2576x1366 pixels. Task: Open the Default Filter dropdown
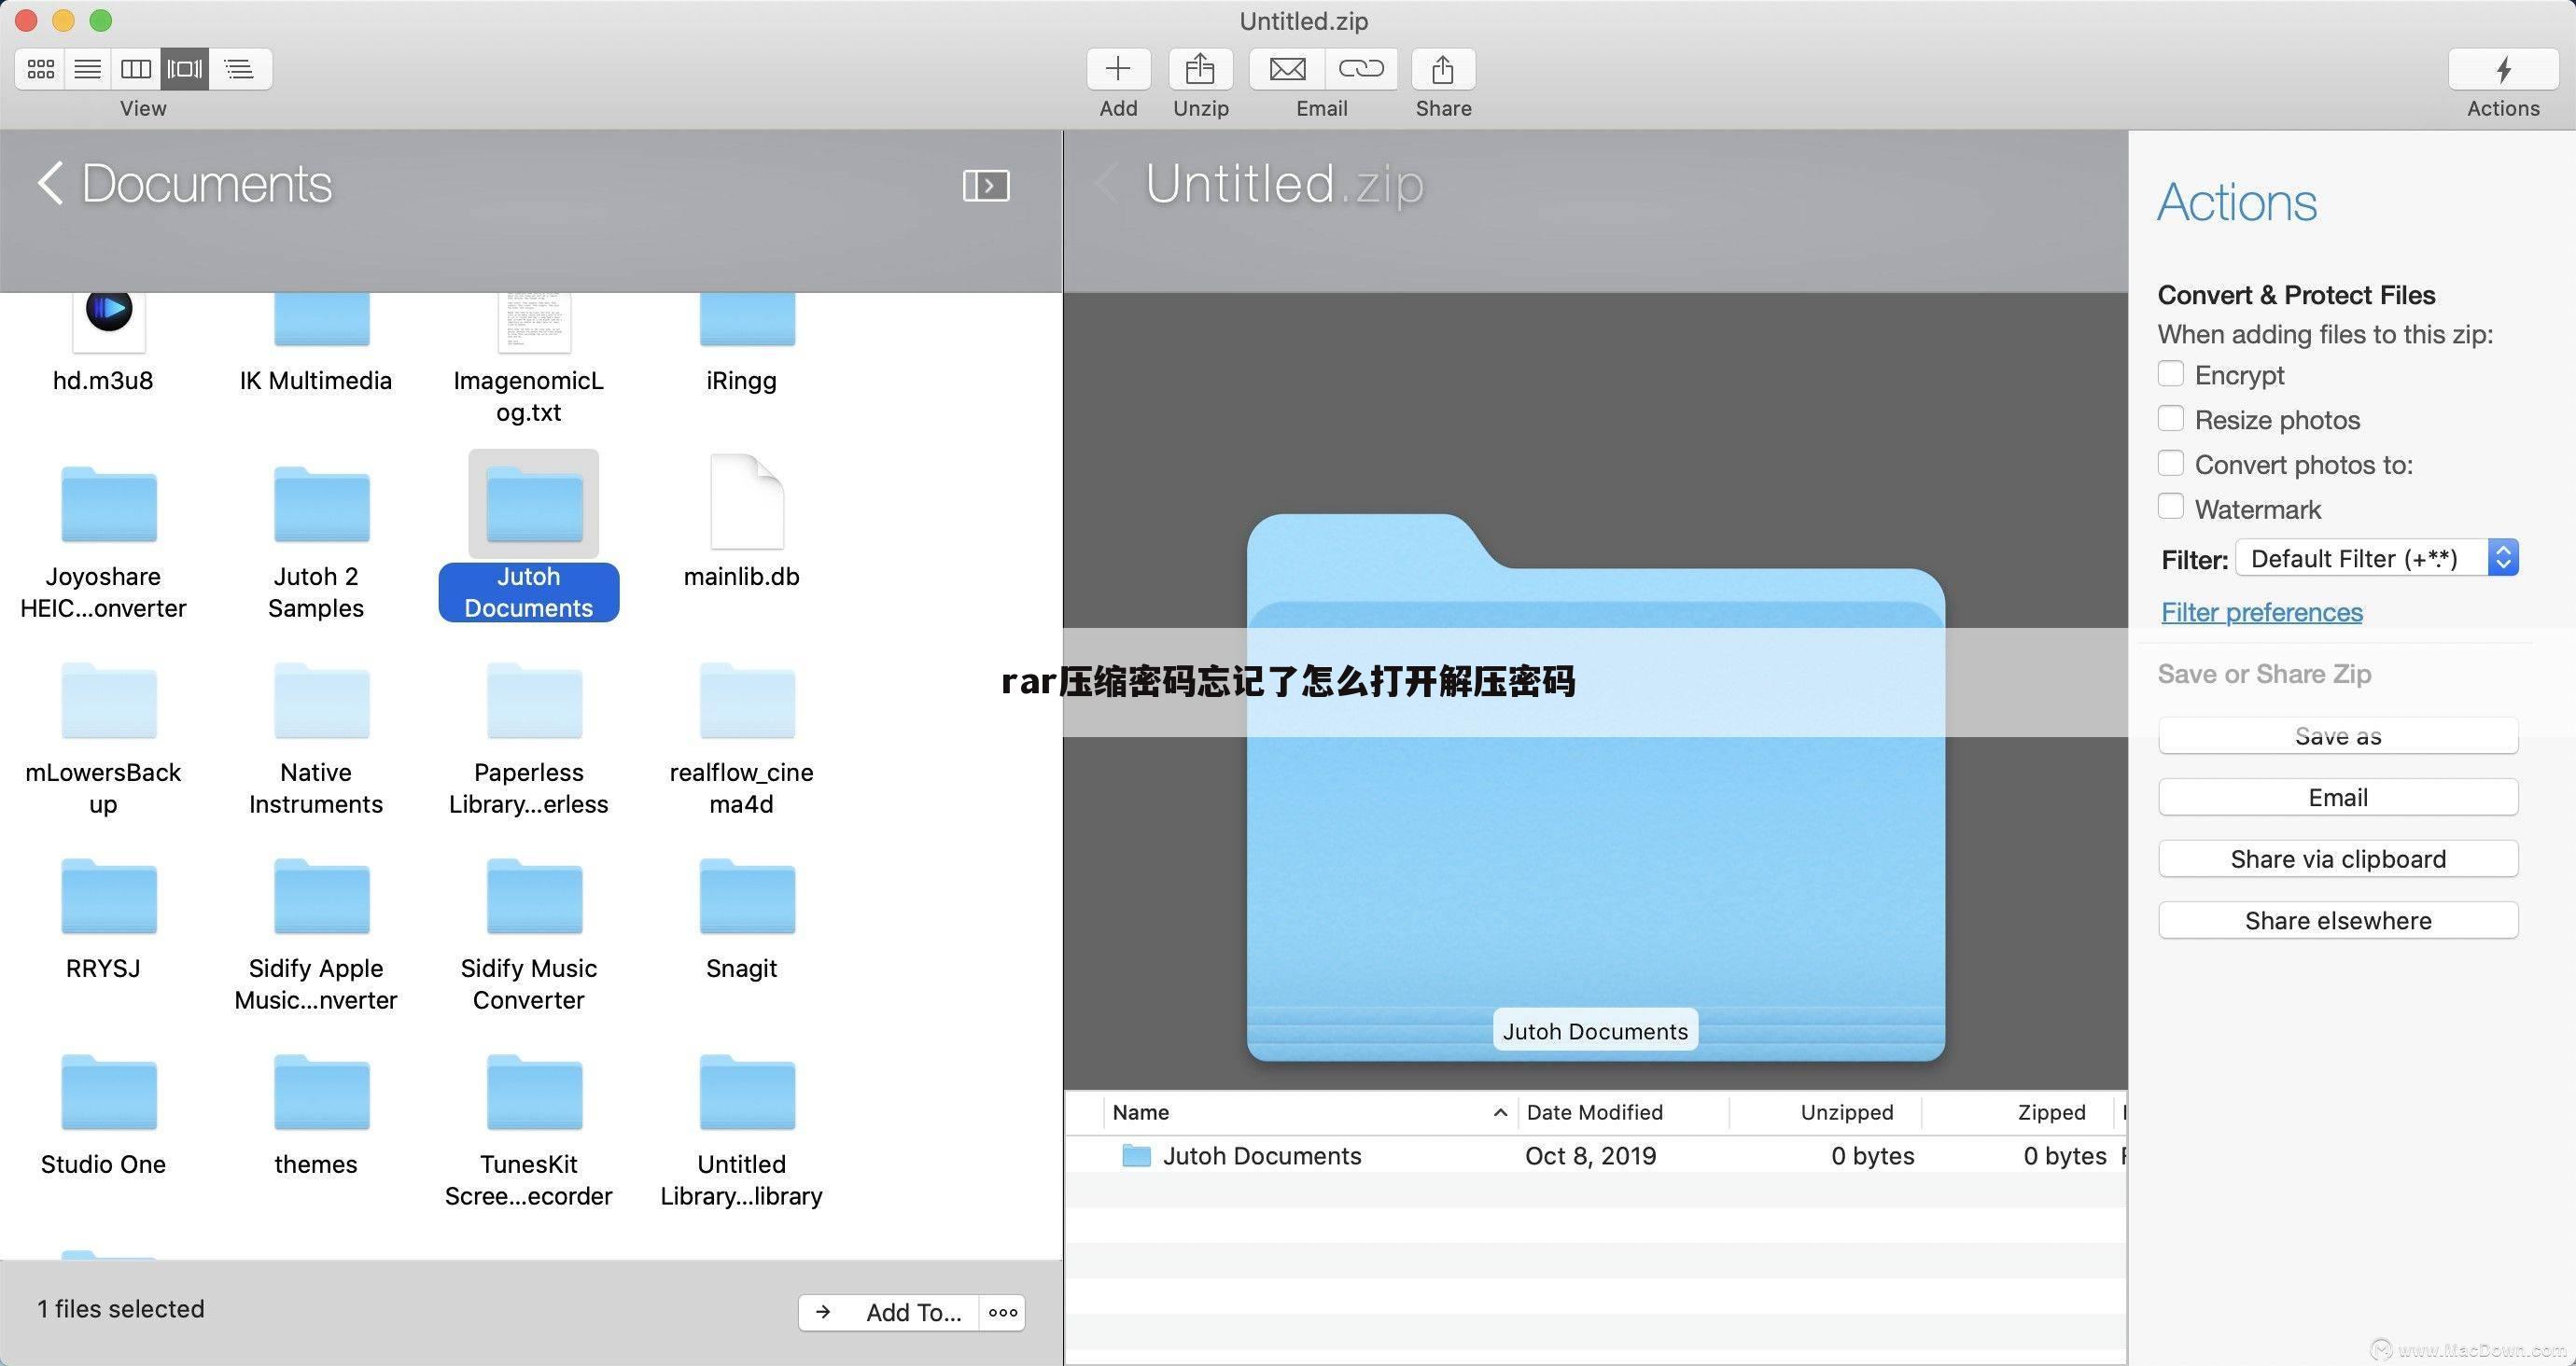pyautogui.click(x=2377, y=558)
